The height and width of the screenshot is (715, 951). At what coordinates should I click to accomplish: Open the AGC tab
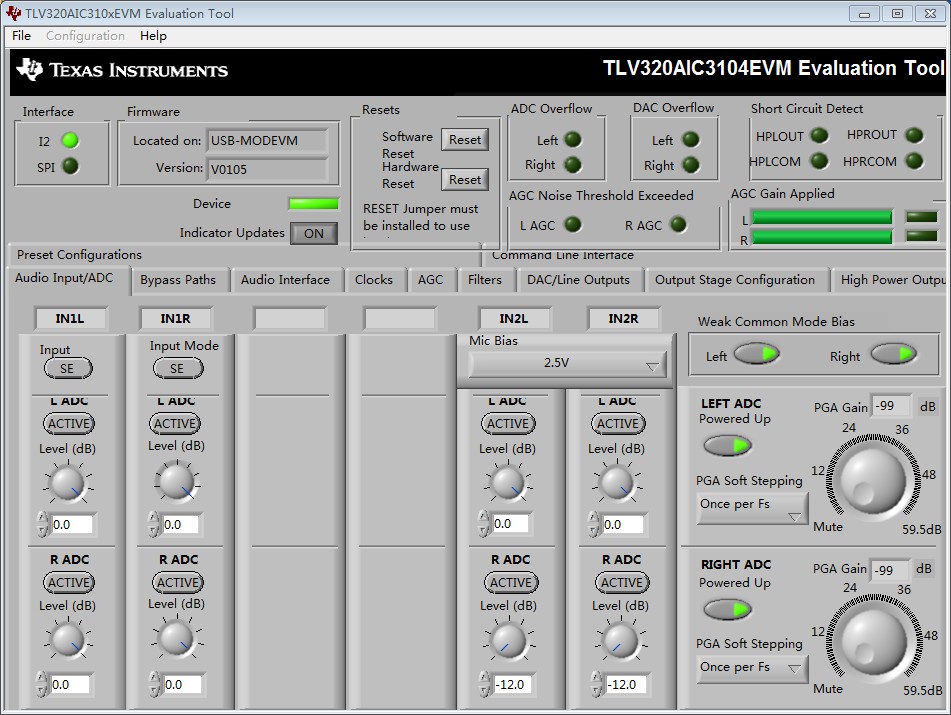[430, 280]
